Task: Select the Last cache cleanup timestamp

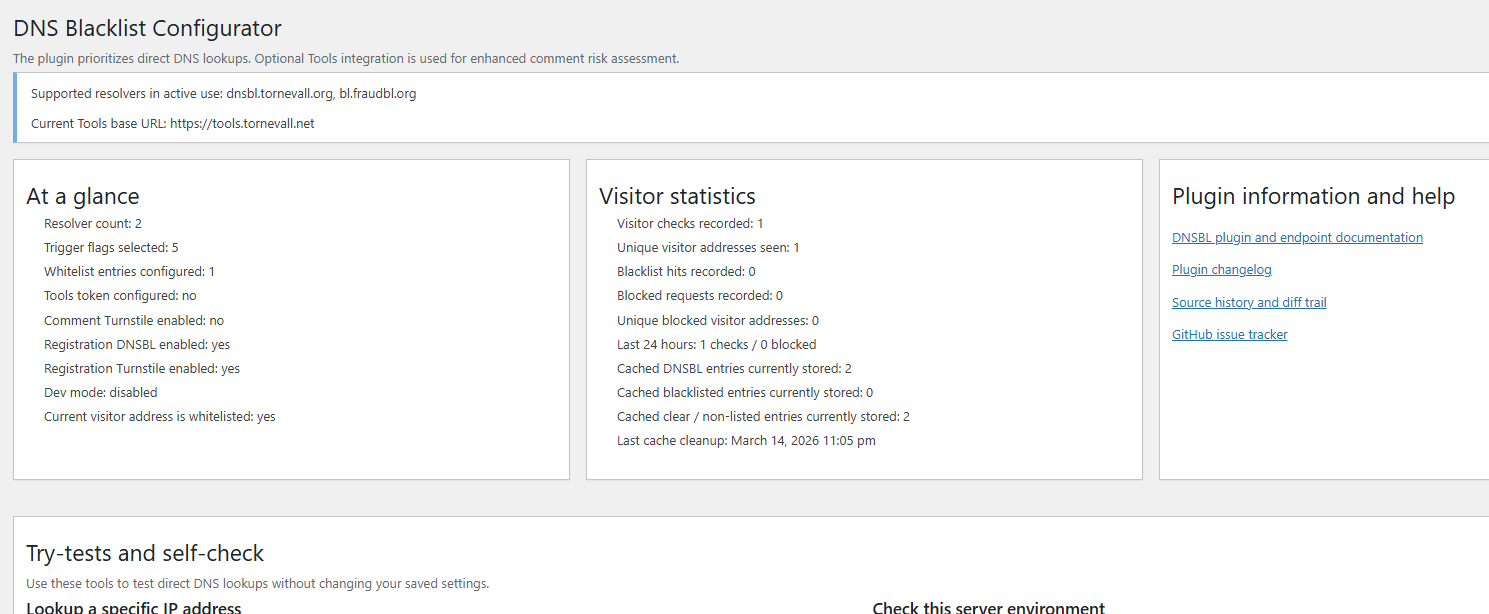Action: 746,440
